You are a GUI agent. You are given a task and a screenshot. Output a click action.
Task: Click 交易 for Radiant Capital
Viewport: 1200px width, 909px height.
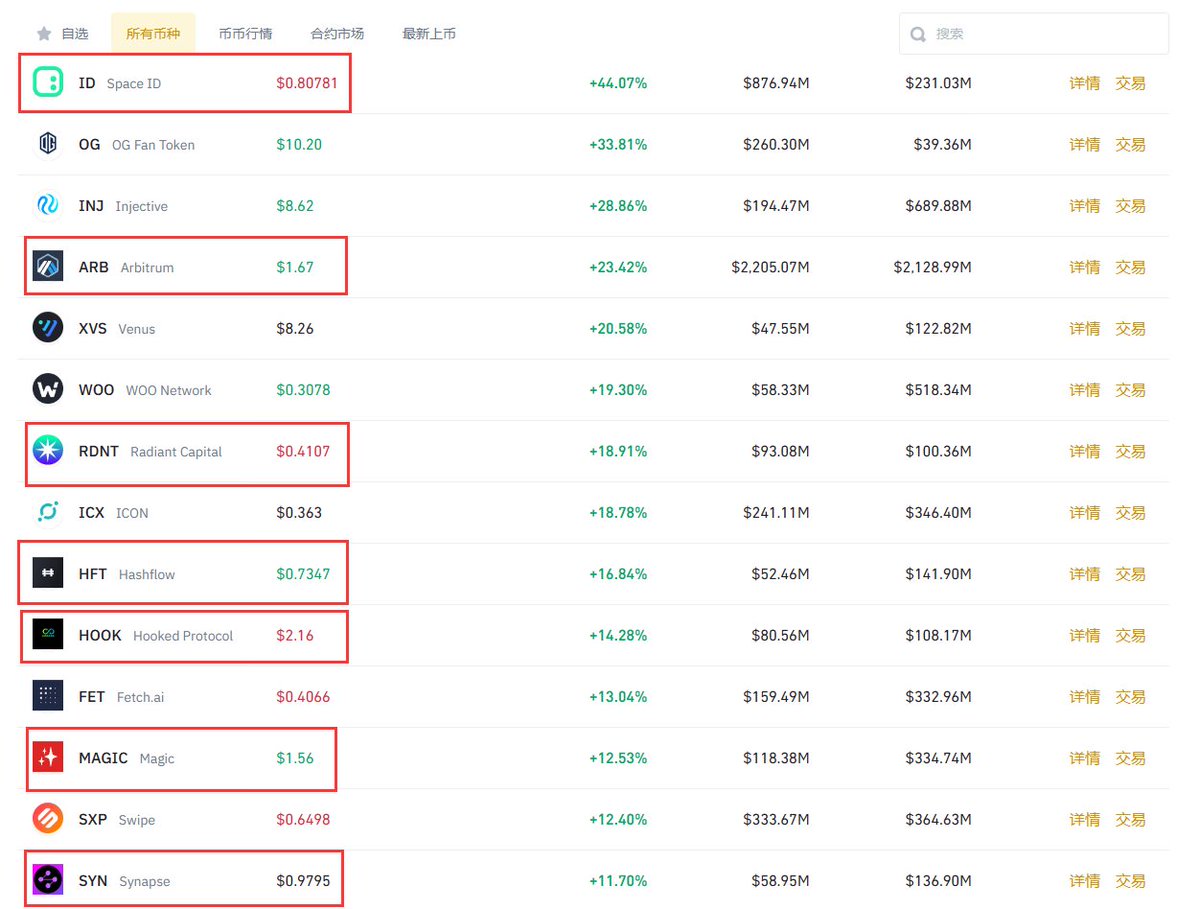(1130, 451)
